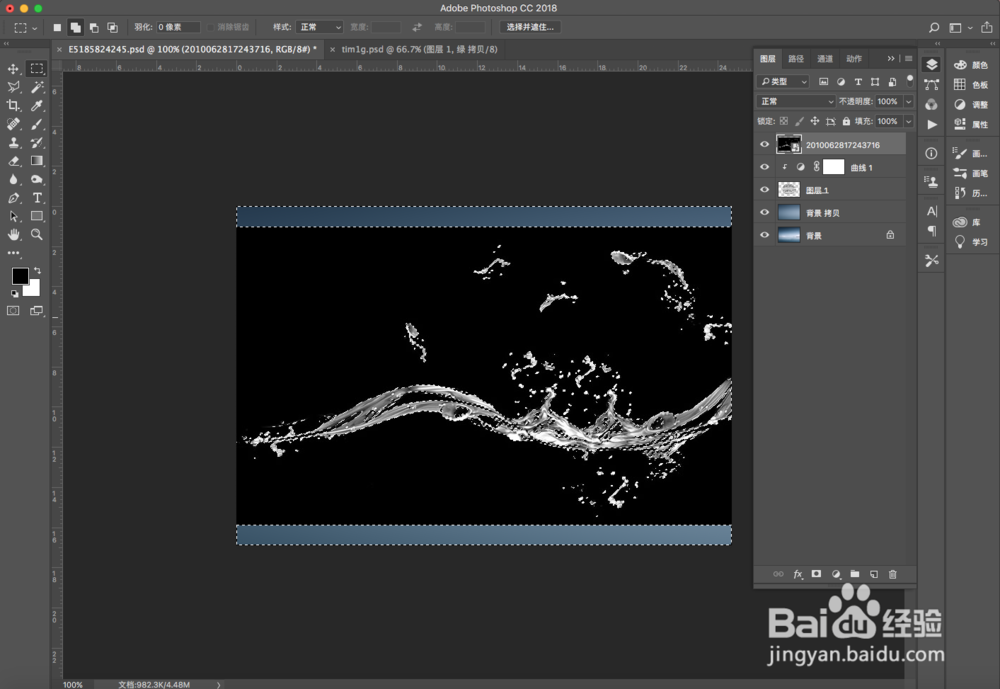Choose New Selection mode in options bar
The image size is (1000, 689).
coord(57,27)
